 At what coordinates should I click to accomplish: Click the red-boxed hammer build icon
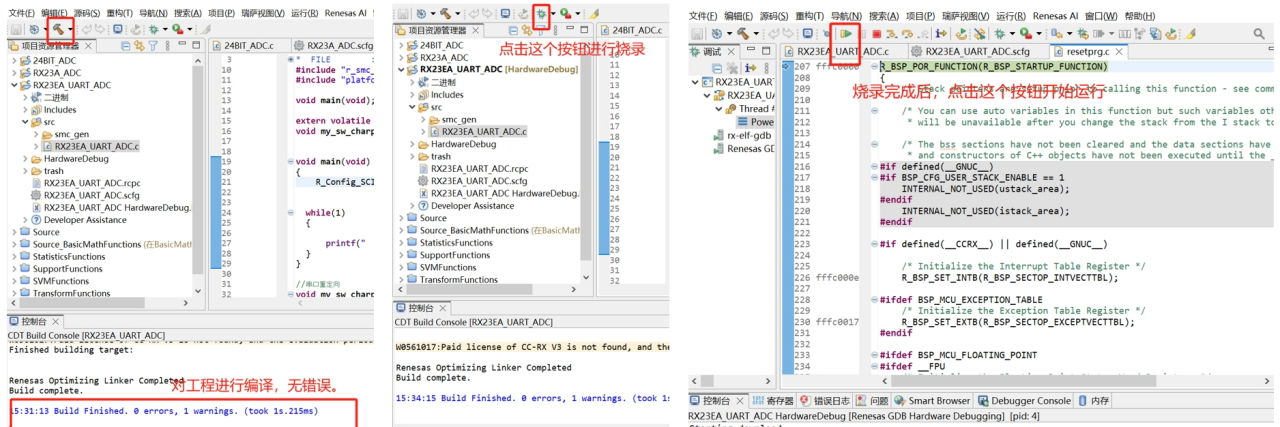(x=60, y=30)
